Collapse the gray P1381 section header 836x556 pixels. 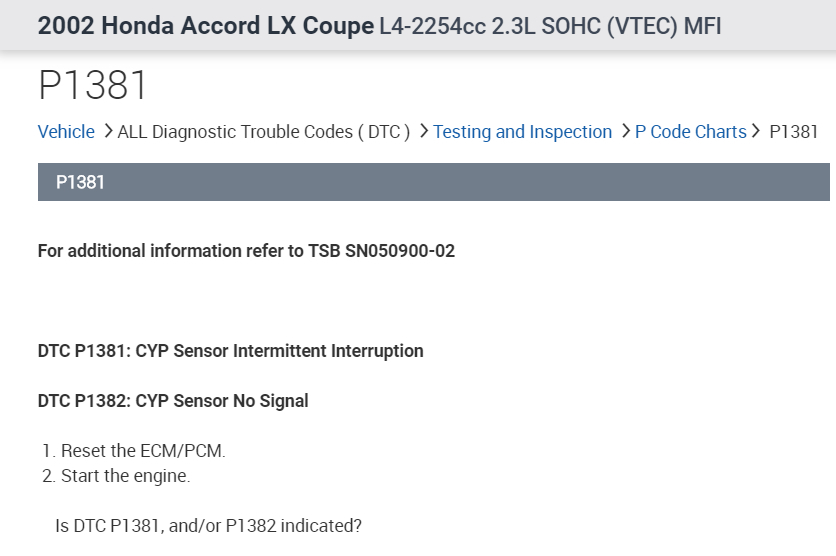[x=433, y=182]
